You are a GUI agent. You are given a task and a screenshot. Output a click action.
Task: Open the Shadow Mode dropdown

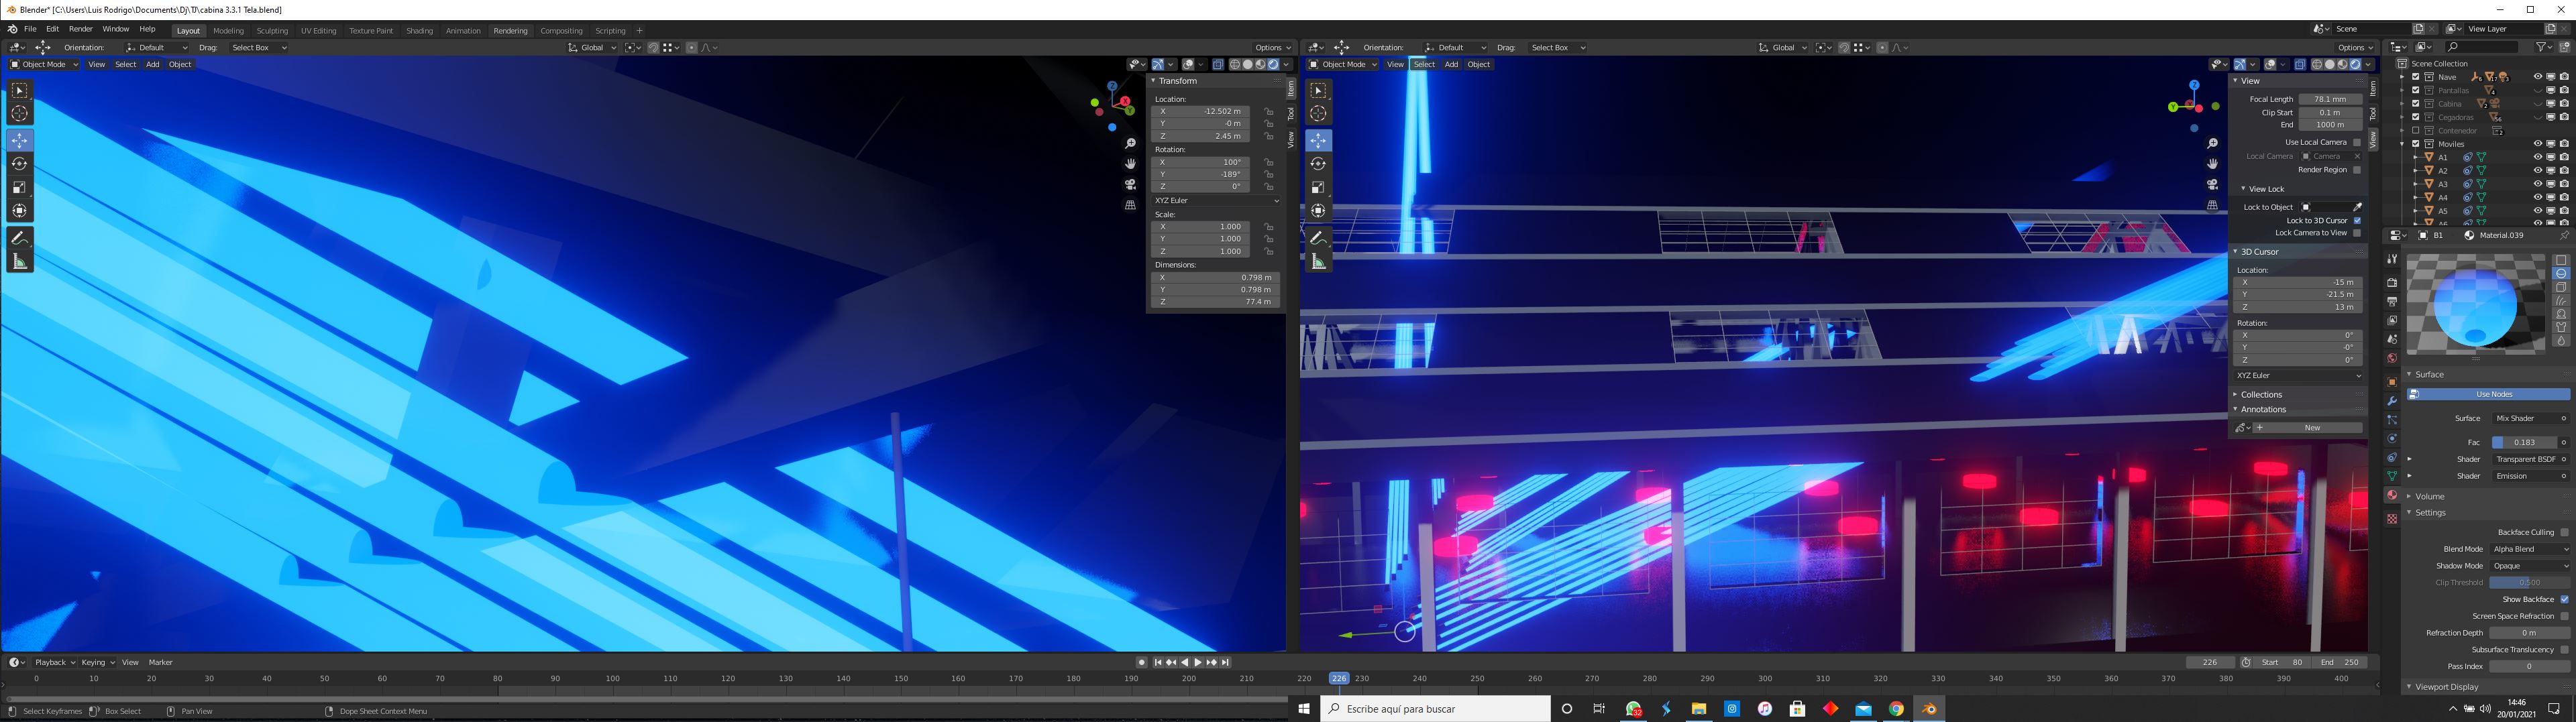click(x=2529, y=566)
